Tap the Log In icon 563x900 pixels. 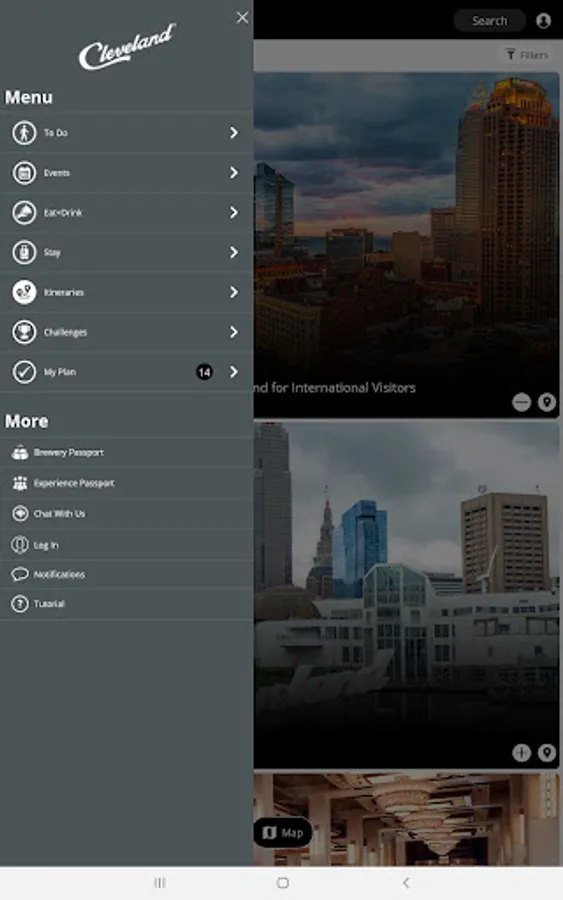pos(20,544)
